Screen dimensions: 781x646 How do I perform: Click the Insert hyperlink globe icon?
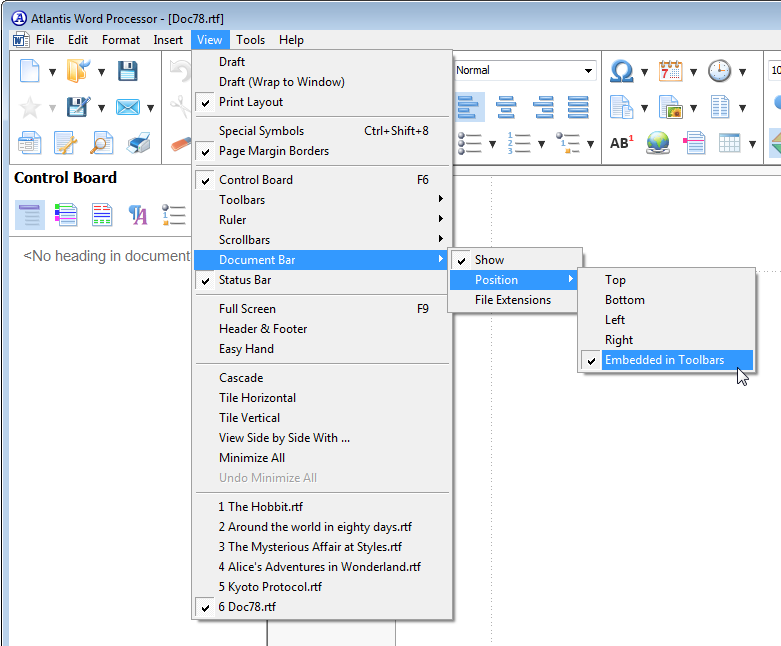657,143
